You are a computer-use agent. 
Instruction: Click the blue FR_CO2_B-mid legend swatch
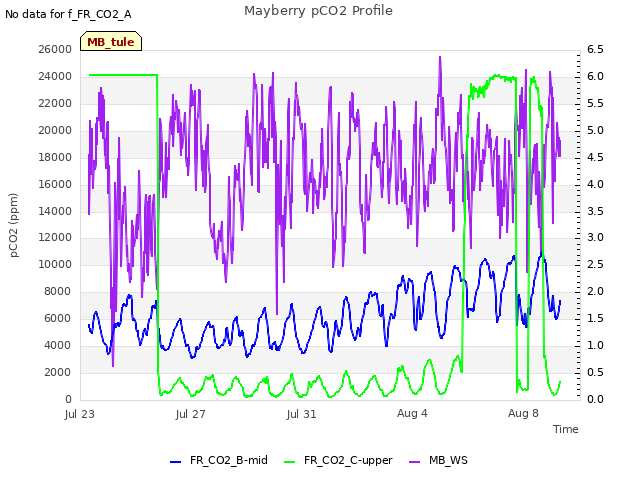tap(176, 462)
